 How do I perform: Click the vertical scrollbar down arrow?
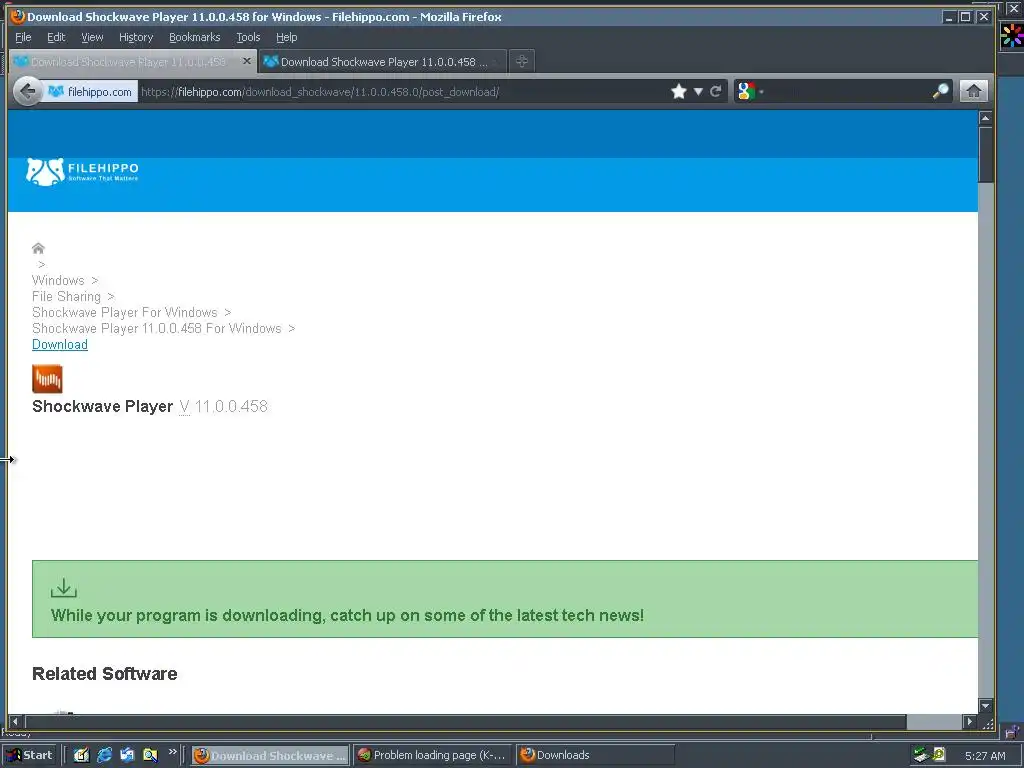pos(985,706)
